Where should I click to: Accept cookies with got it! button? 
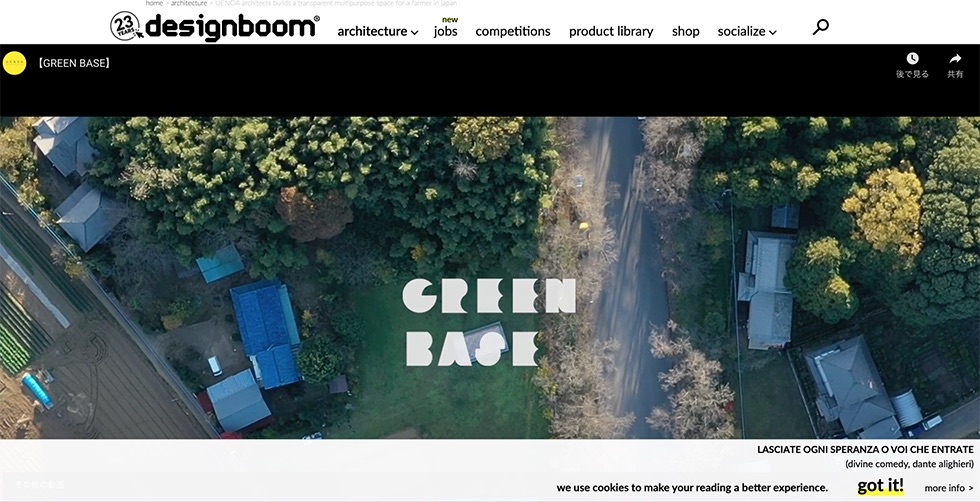click(x=880, y=486)
